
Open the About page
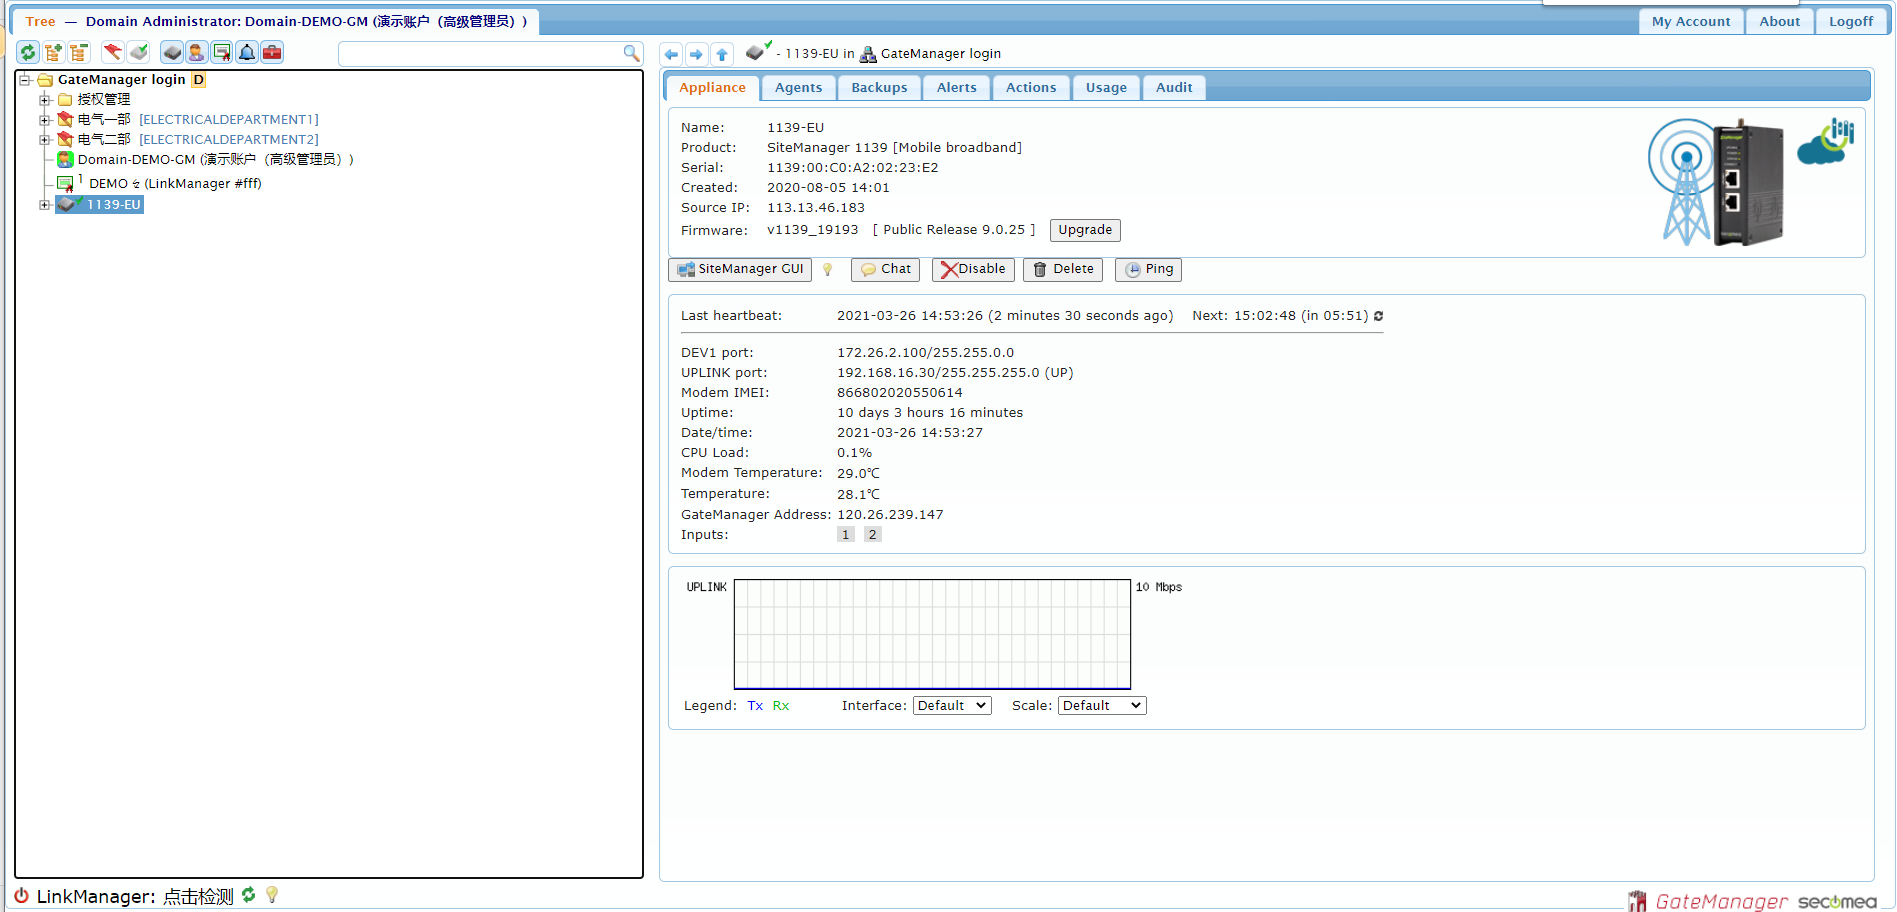[1780, 22]
